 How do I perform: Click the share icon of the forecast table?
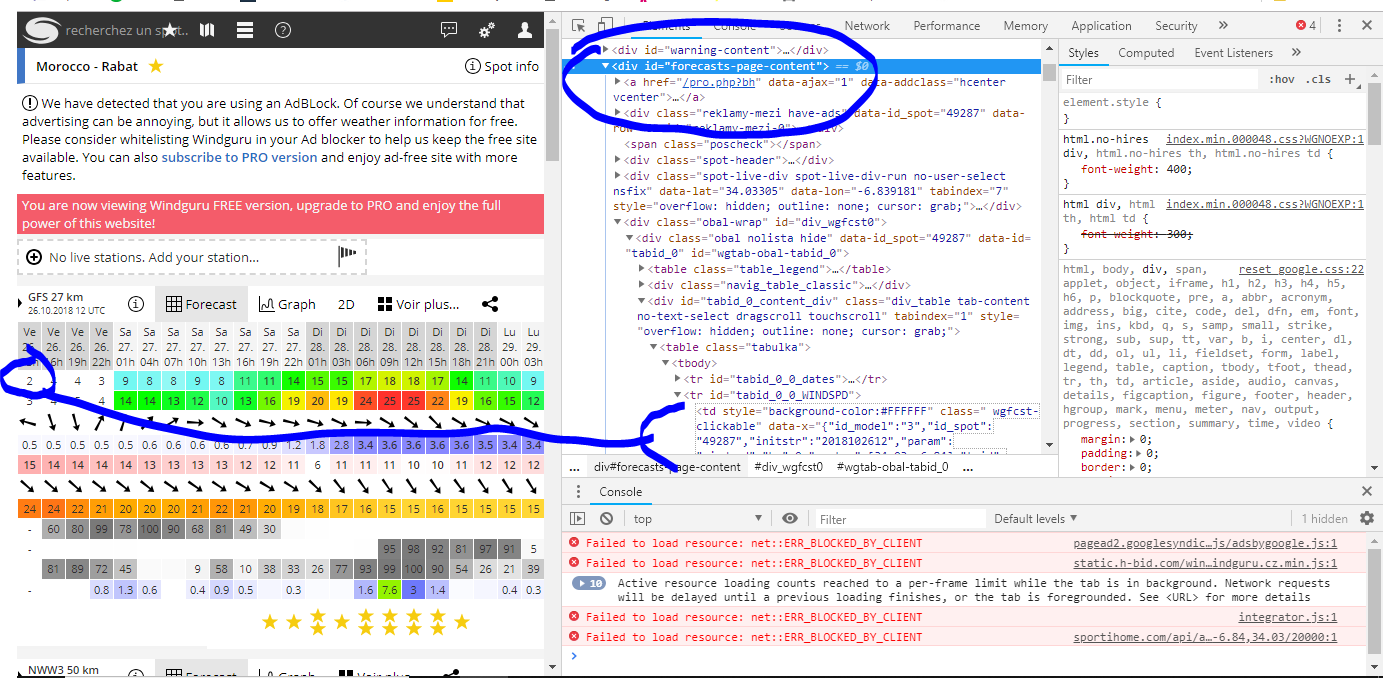(490, 304)
